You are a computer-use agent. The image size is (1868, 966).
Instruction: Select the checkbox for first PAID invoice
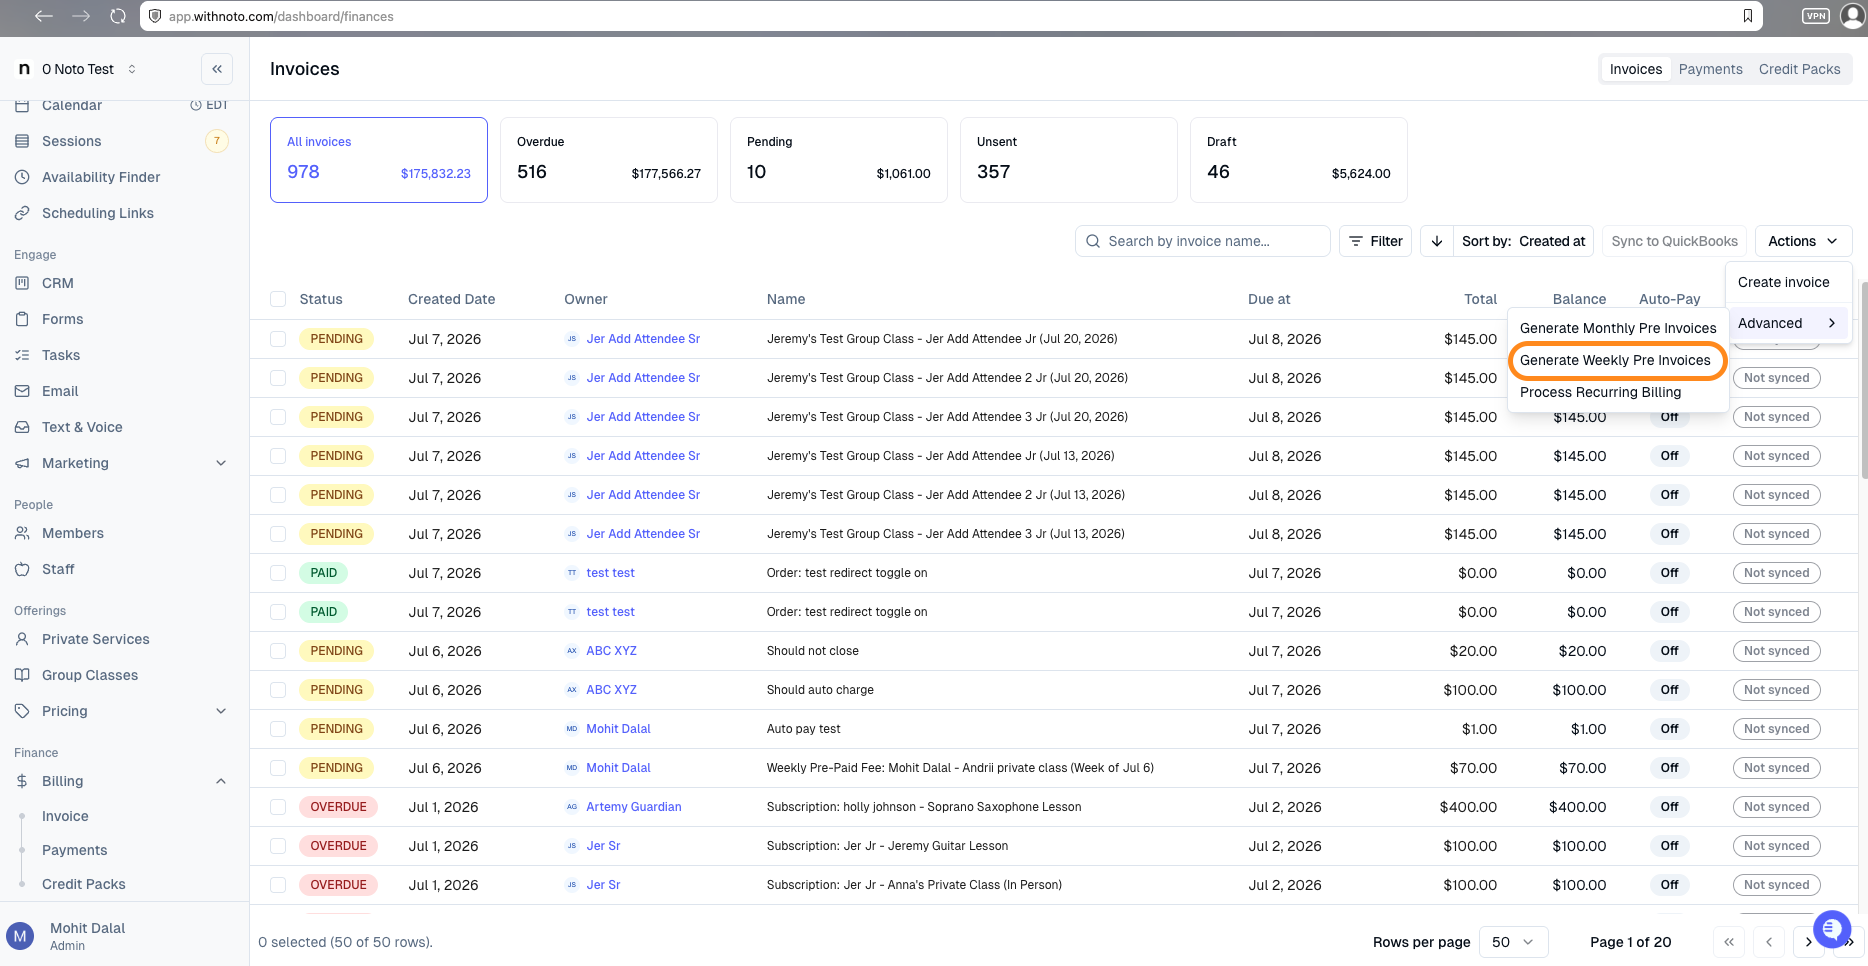pos(278,573)
